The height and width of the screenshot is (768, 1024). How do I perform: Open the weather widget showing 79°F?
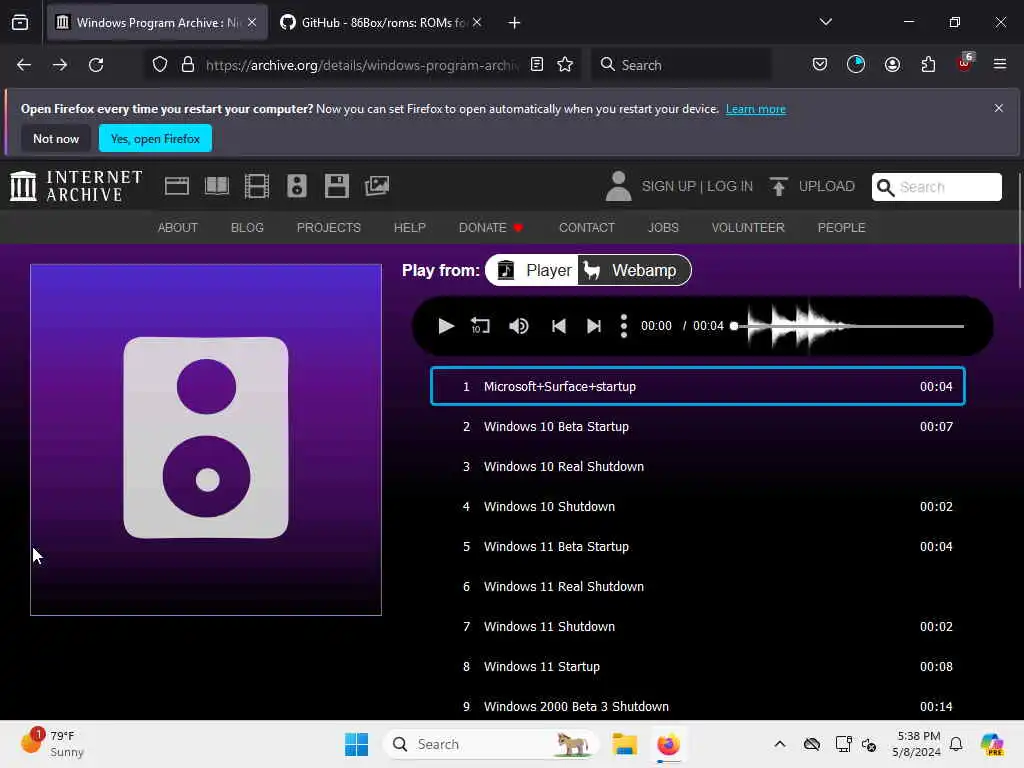(52, 744)
